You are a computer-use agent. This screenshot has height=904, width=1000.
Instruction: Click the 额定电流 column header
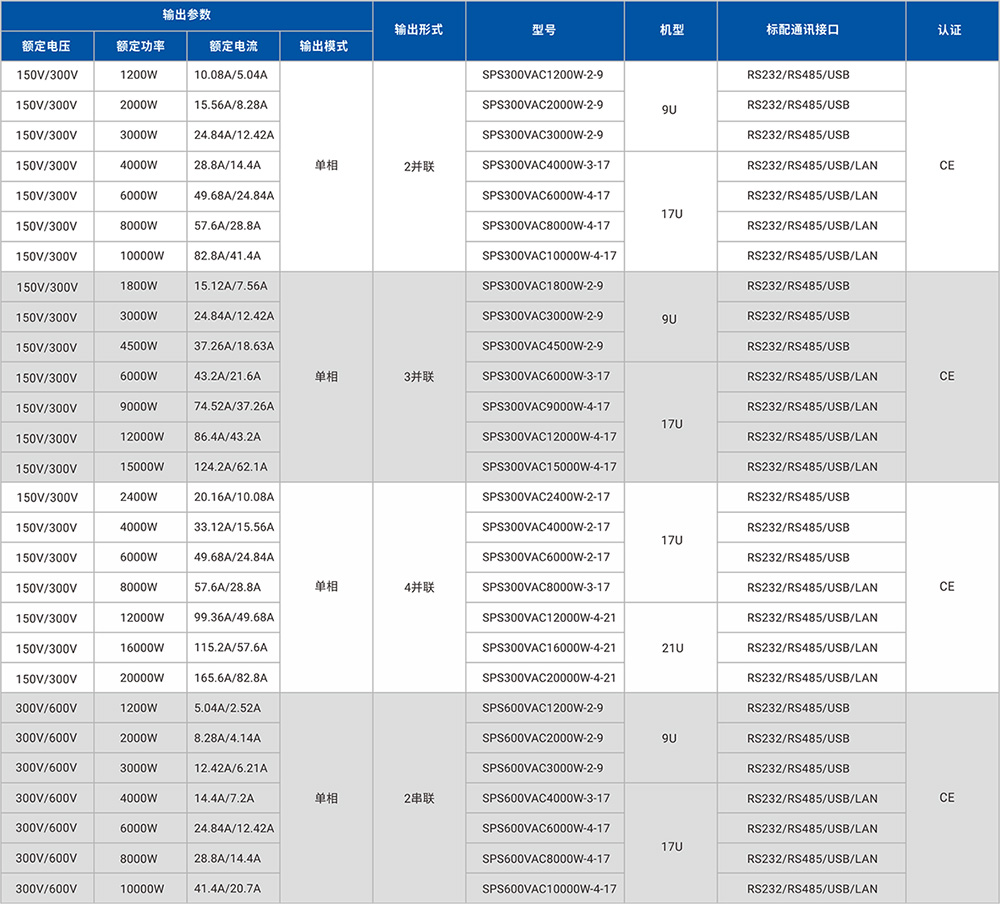click(233, 46)
